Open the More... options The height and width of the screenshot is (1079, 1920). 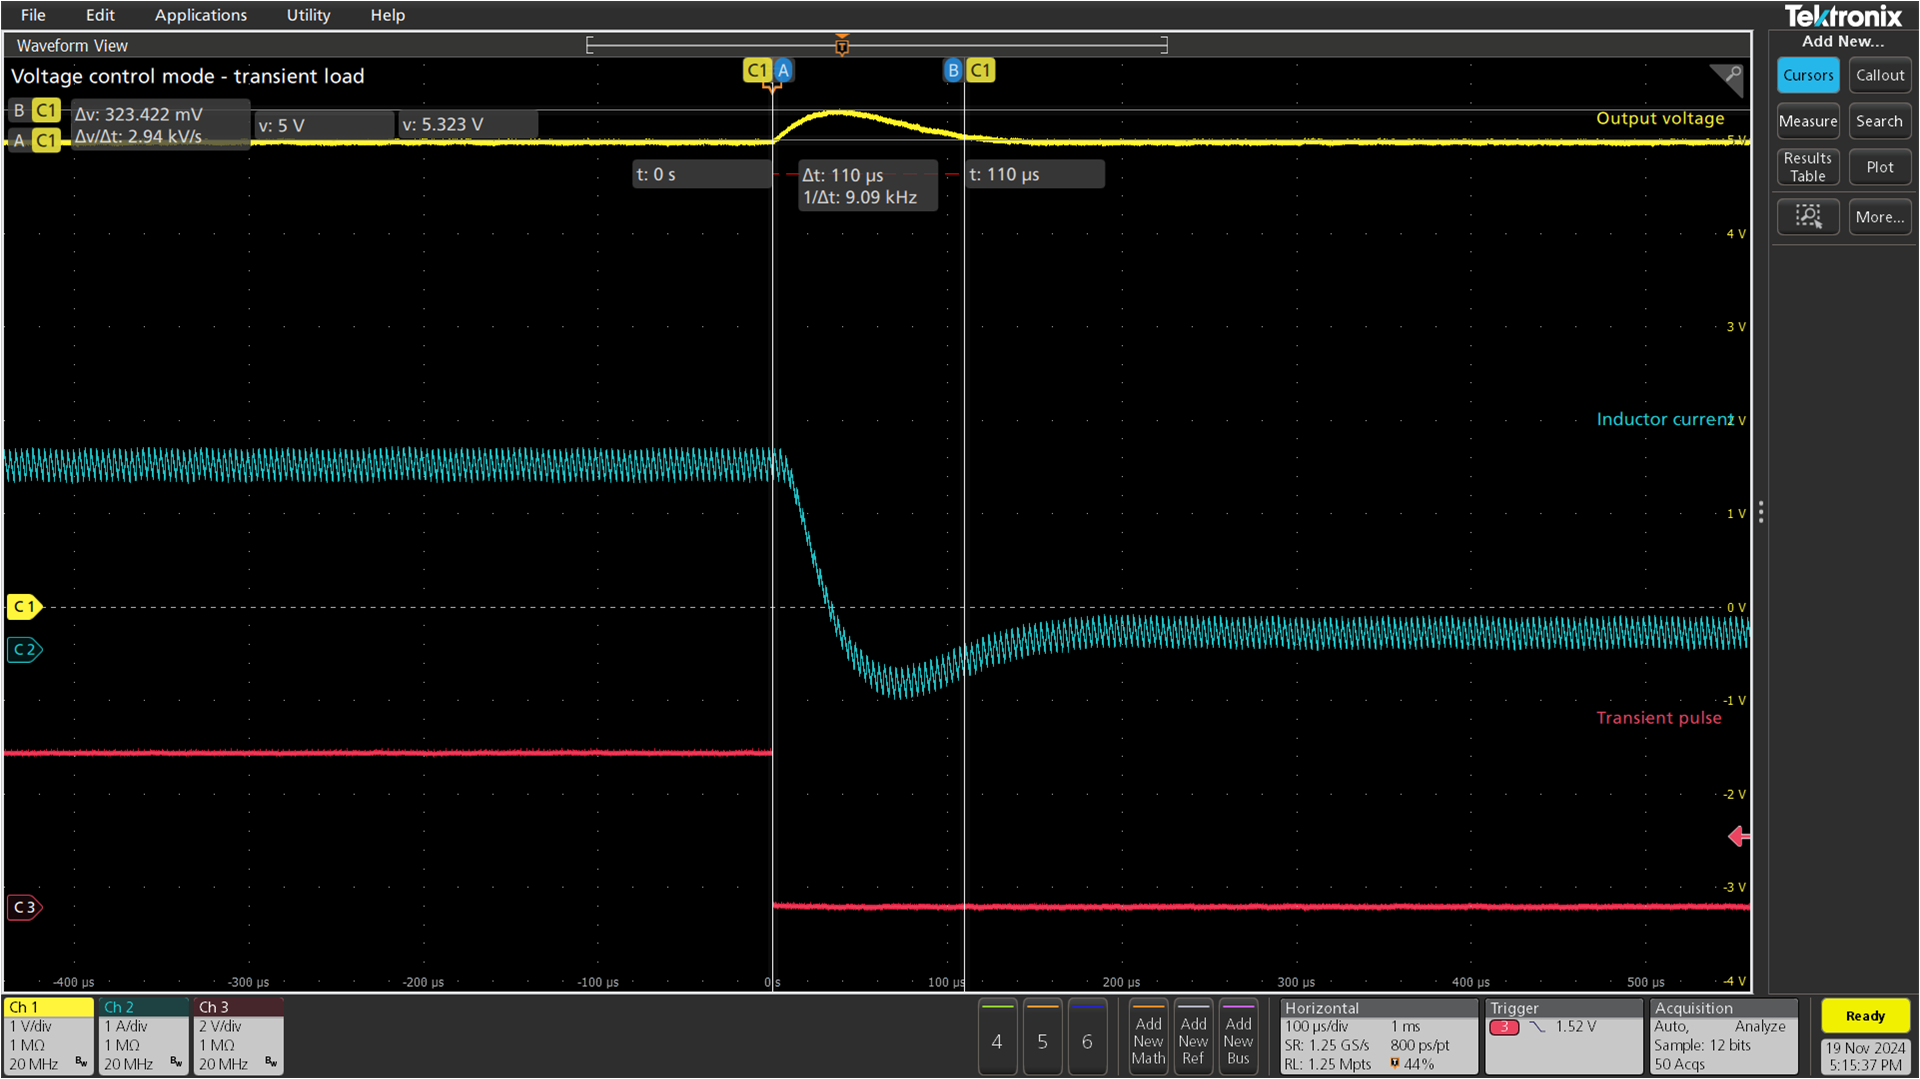click(x=1880, y=217)
